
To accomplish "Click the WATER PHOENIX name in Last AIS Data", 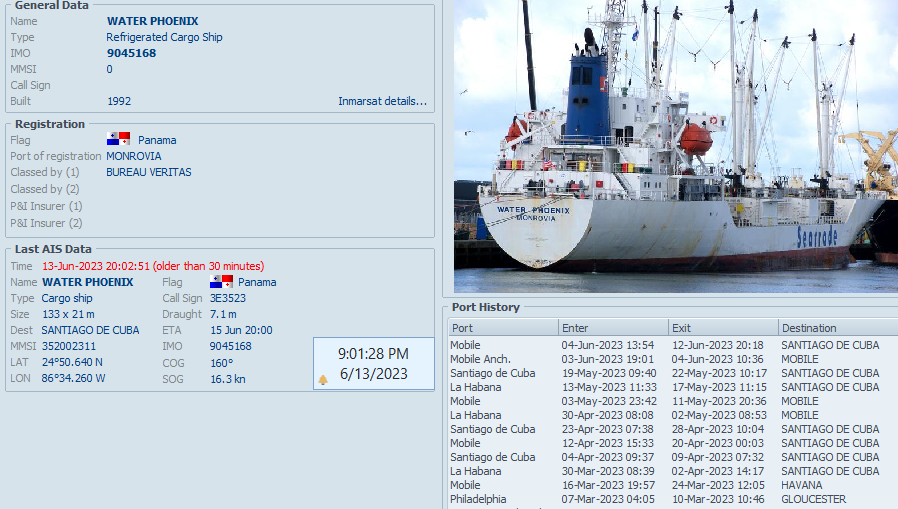I will point(88,282).
